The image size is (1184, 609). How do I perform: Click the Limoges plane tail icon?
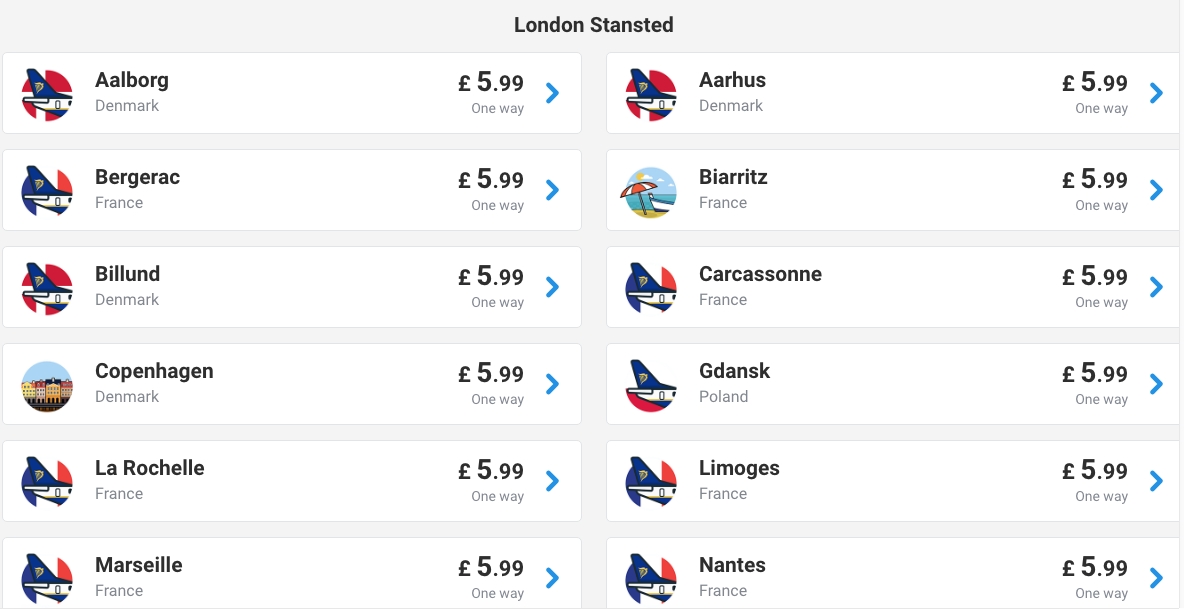tap(650, 482)
